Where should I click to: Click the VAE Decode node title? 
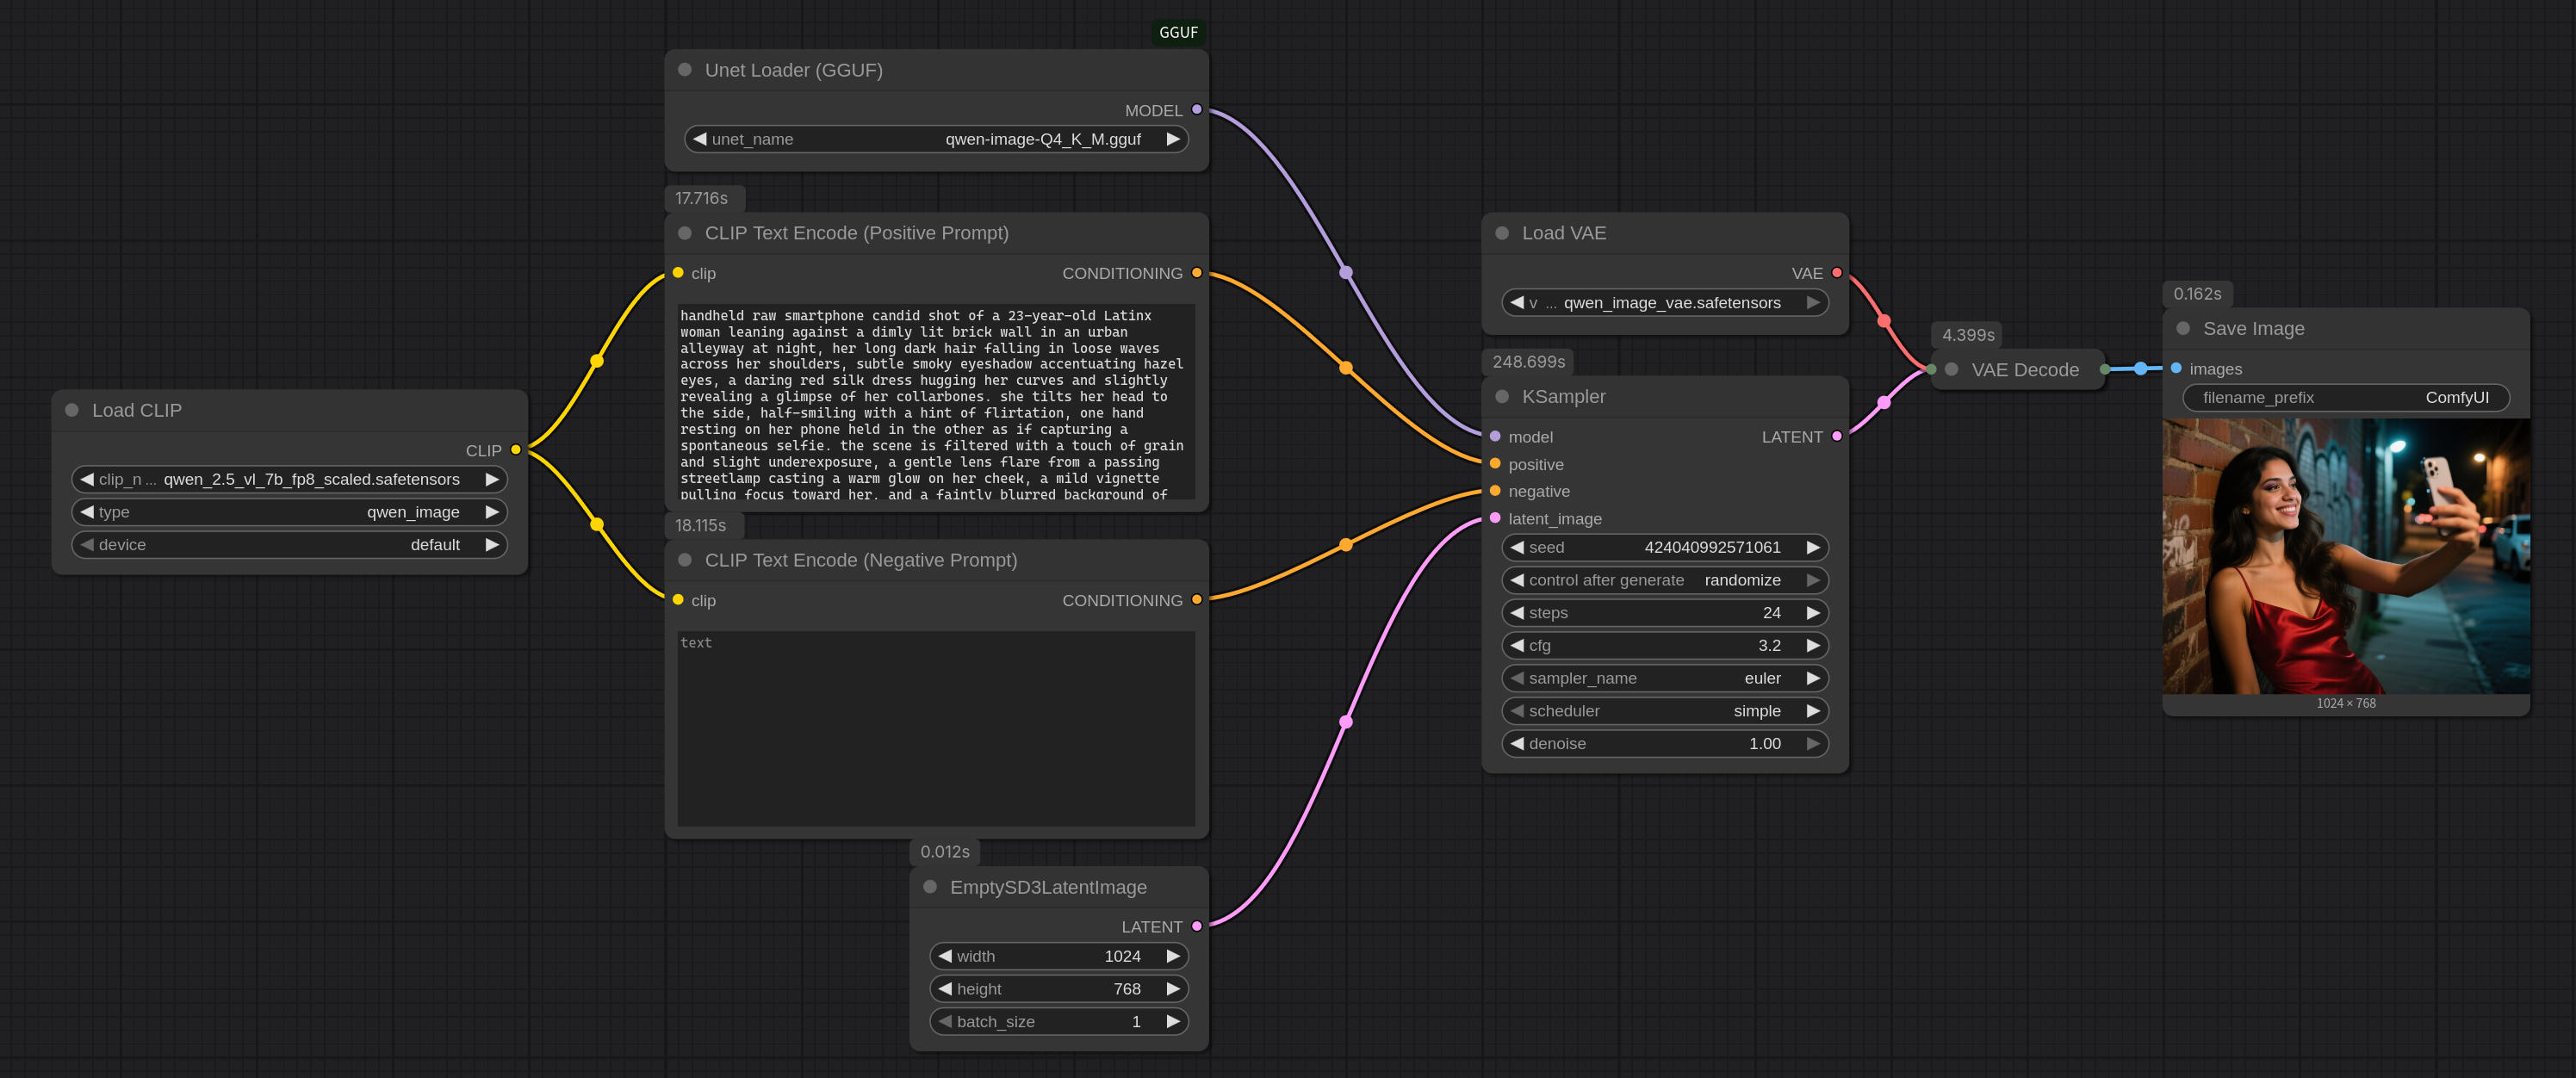(x=2024, y=370)
